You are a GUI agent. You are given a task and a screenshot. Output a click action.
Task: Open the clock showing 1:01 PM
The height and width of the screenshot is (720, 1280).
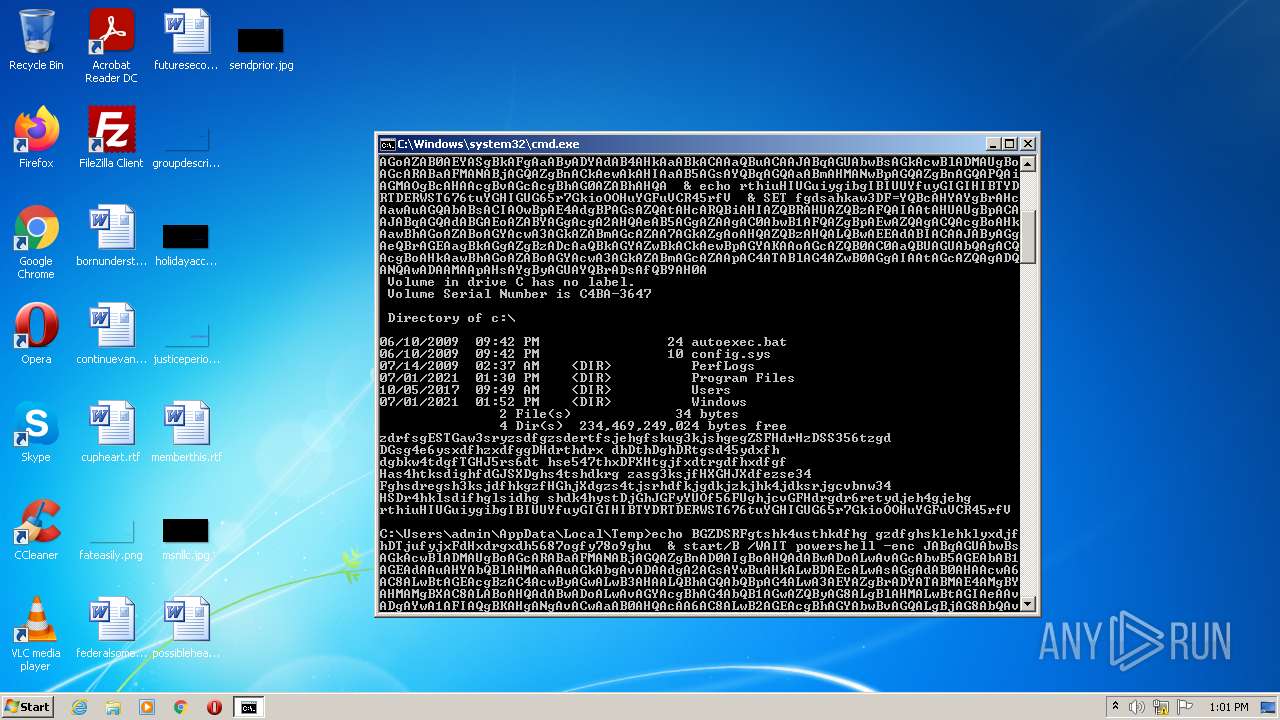tap(1228, 707)
